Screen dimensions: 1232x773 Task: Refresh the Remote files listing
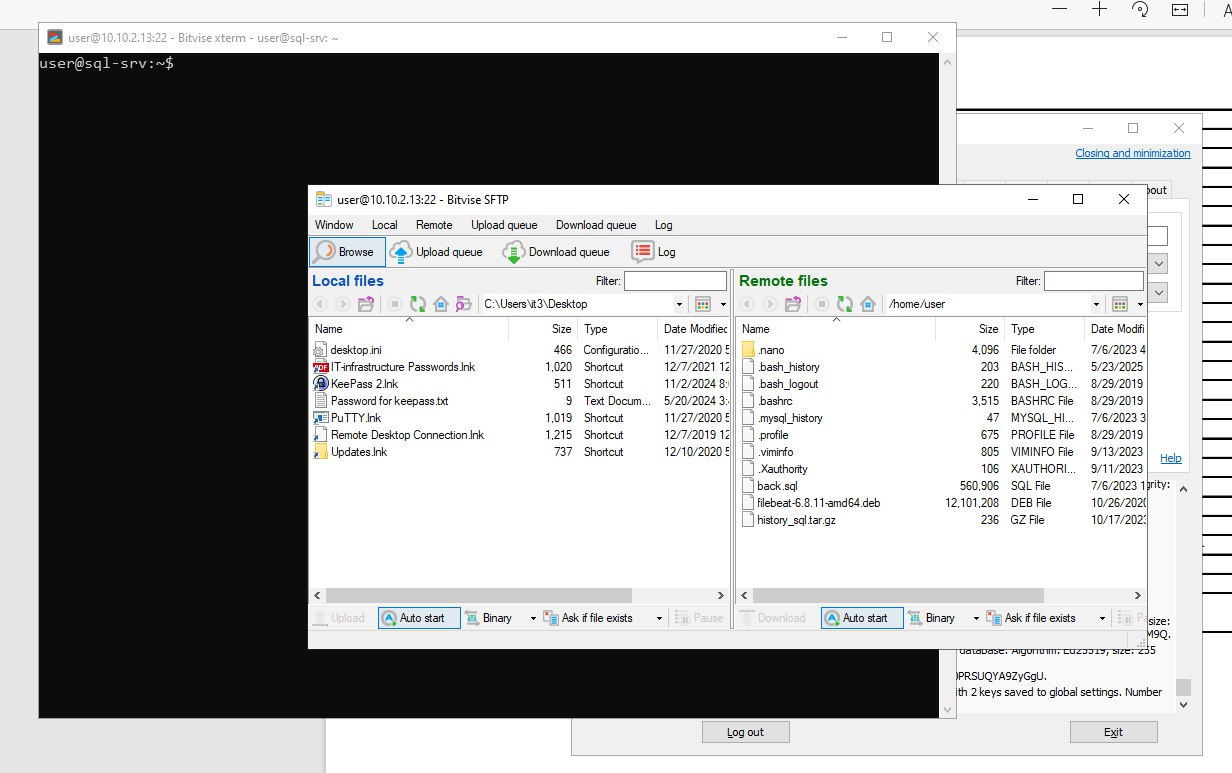(845, 304)
